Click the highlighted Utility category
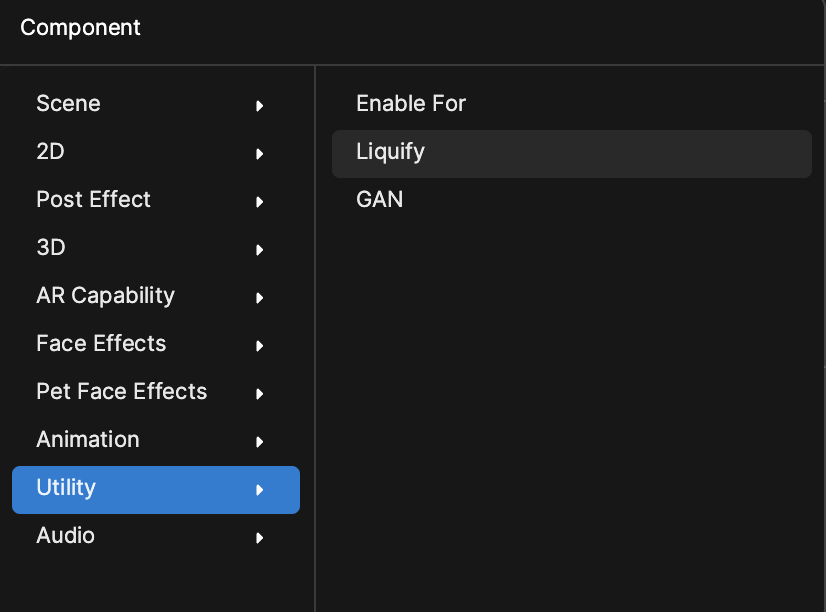The height and width of the screenshot is (612, 826). 156,490
